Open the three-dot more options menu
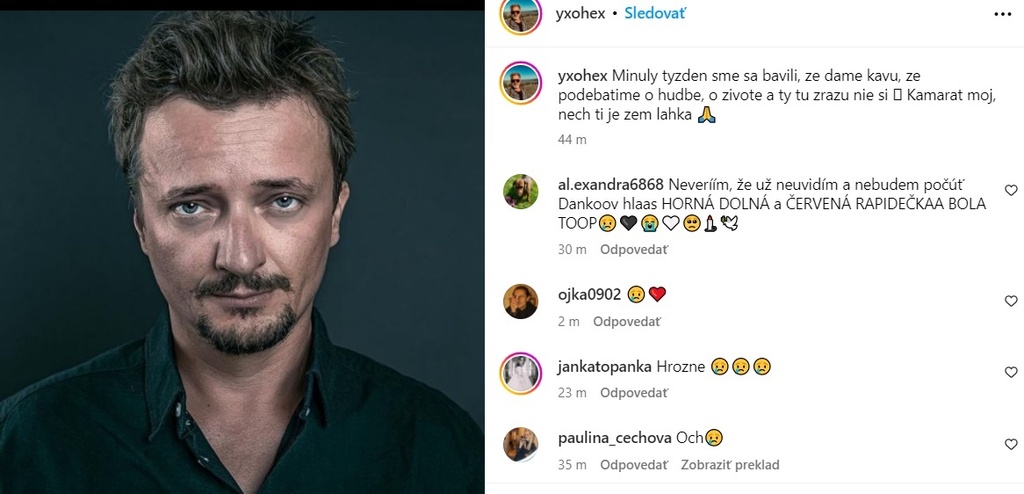This screenshot has width=1024, height=494. click(1002, 14)
